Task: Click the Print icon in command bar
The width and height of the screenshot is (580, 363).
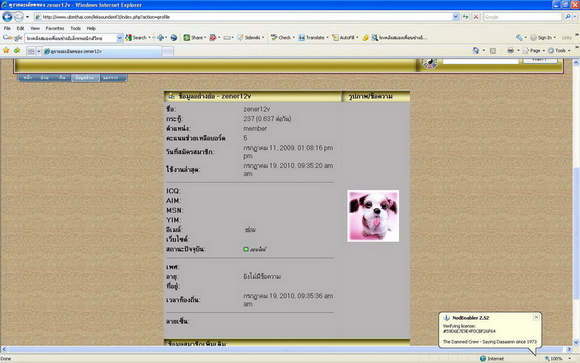Action: pos(510,51)
